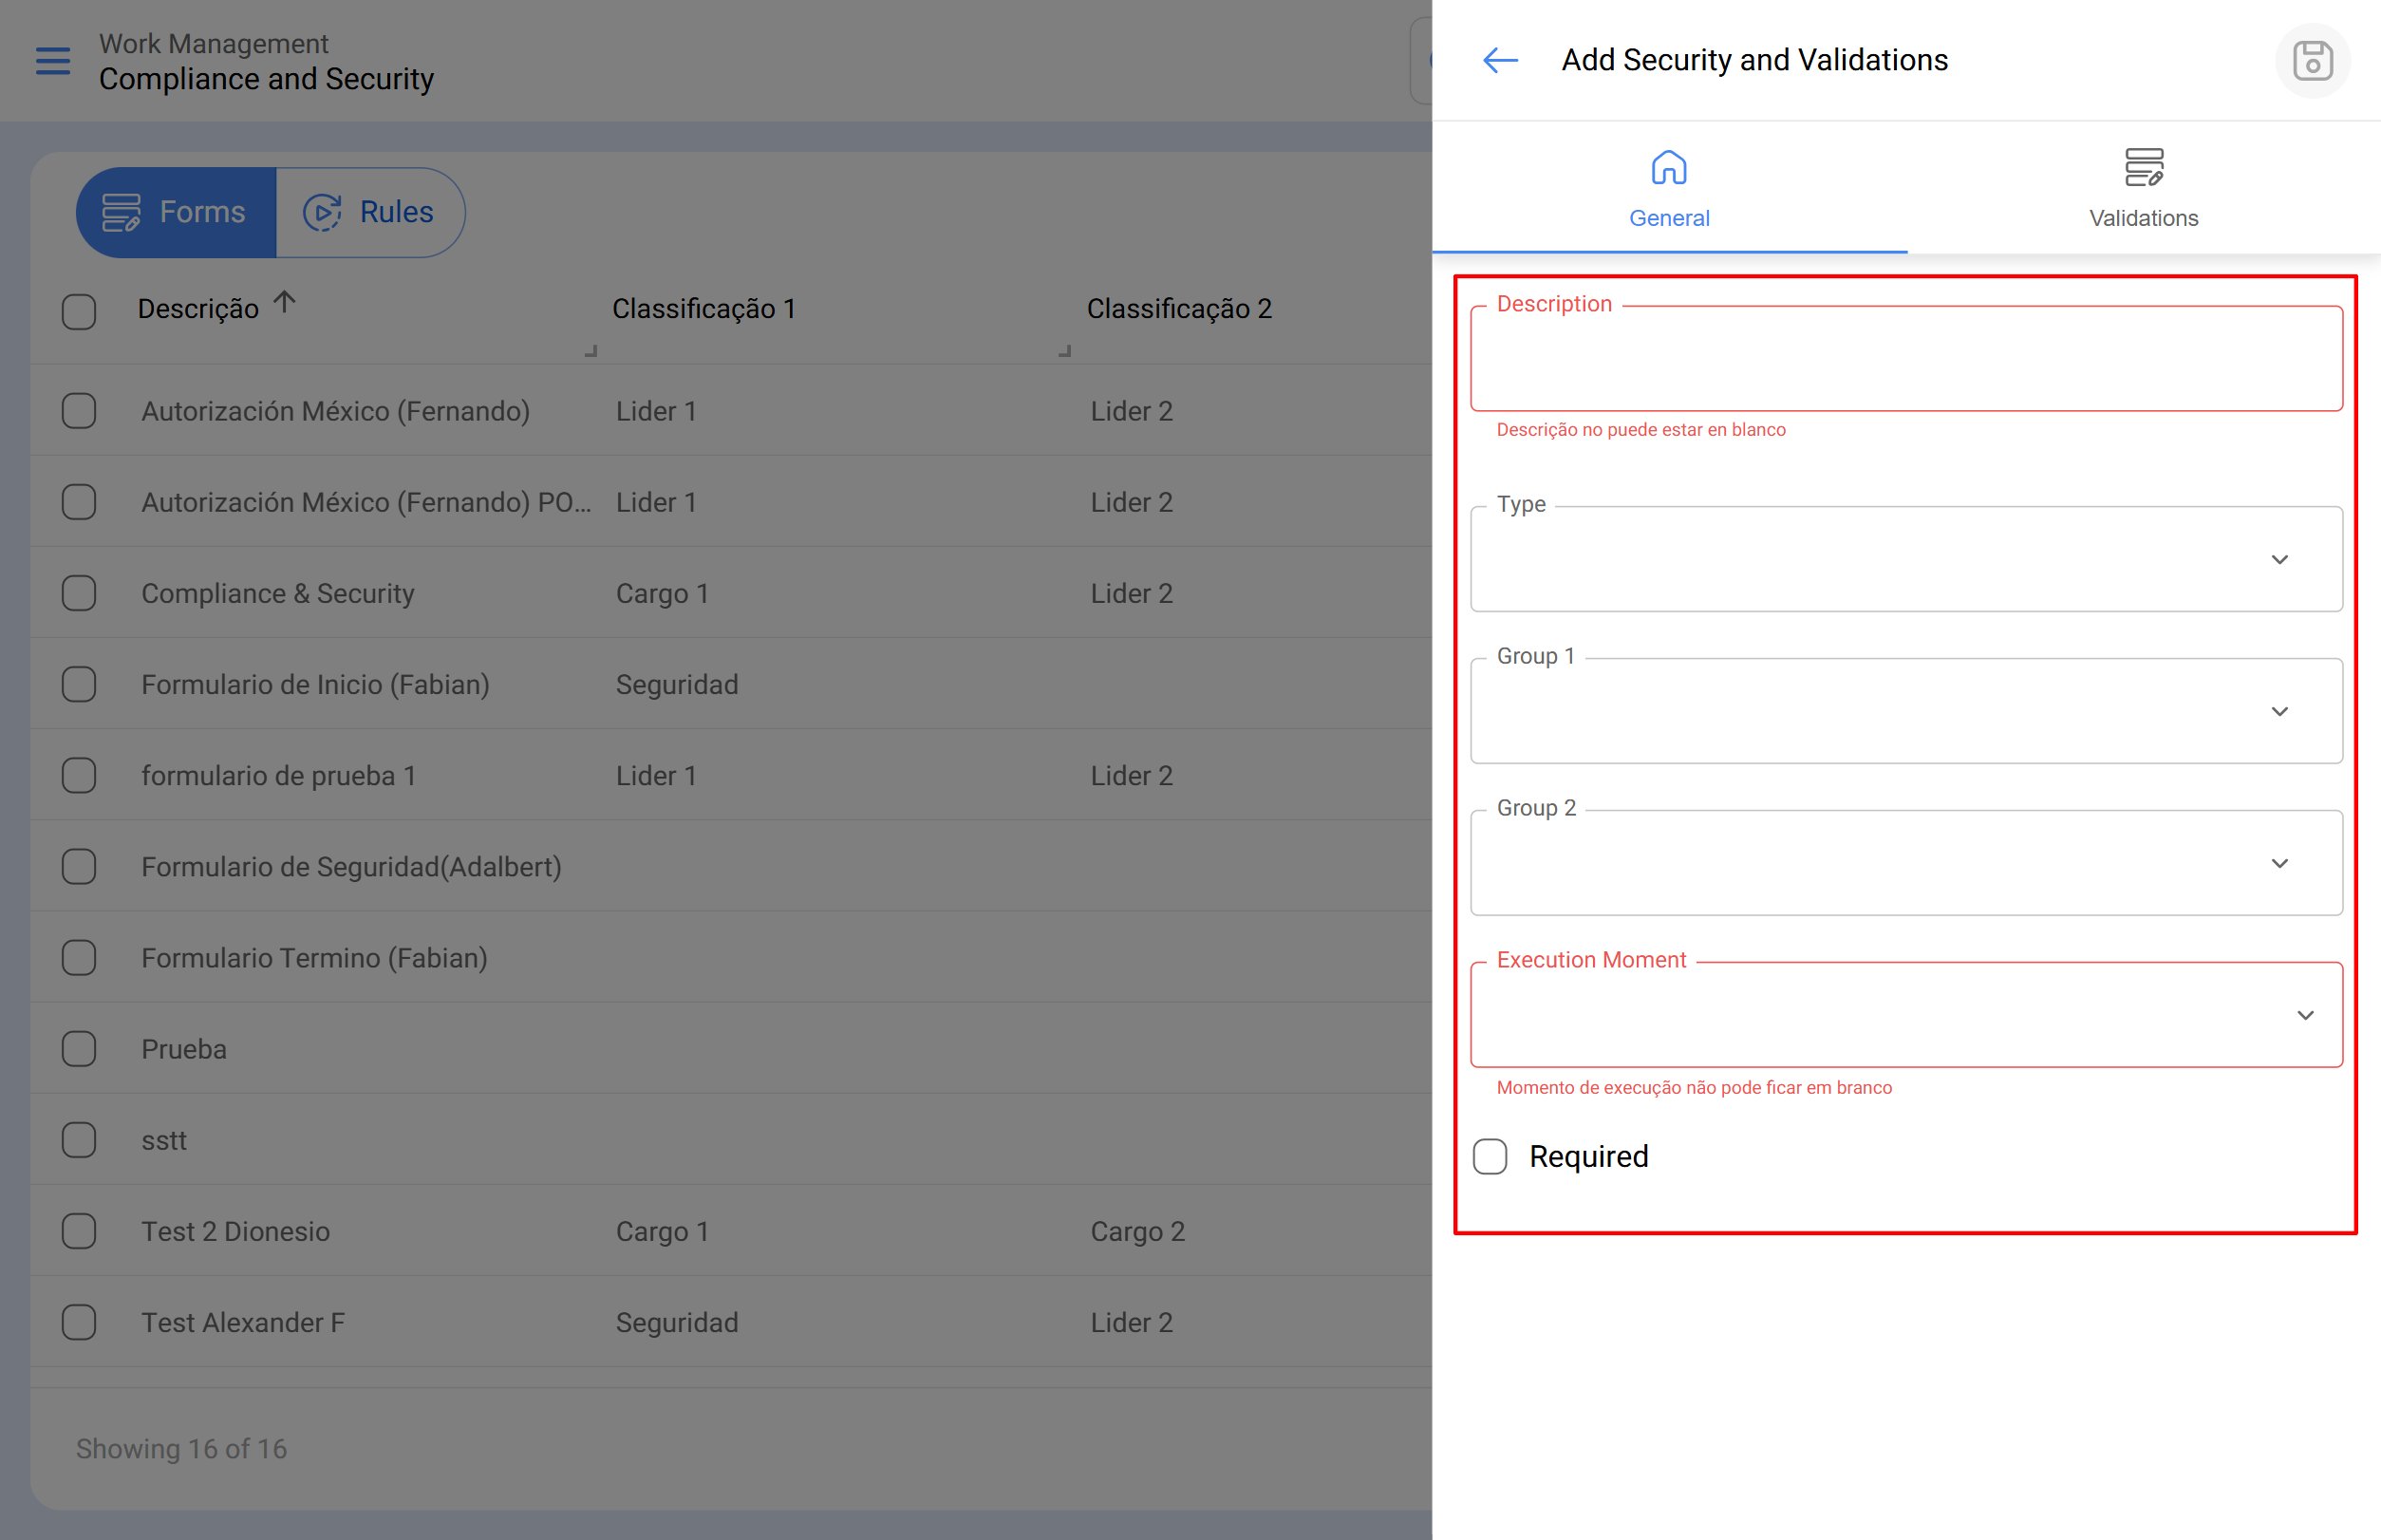2381x1540 pixels.
Task: Click the Validations tab form icon
Action: pyautogui.click(x=2143, y=168)
